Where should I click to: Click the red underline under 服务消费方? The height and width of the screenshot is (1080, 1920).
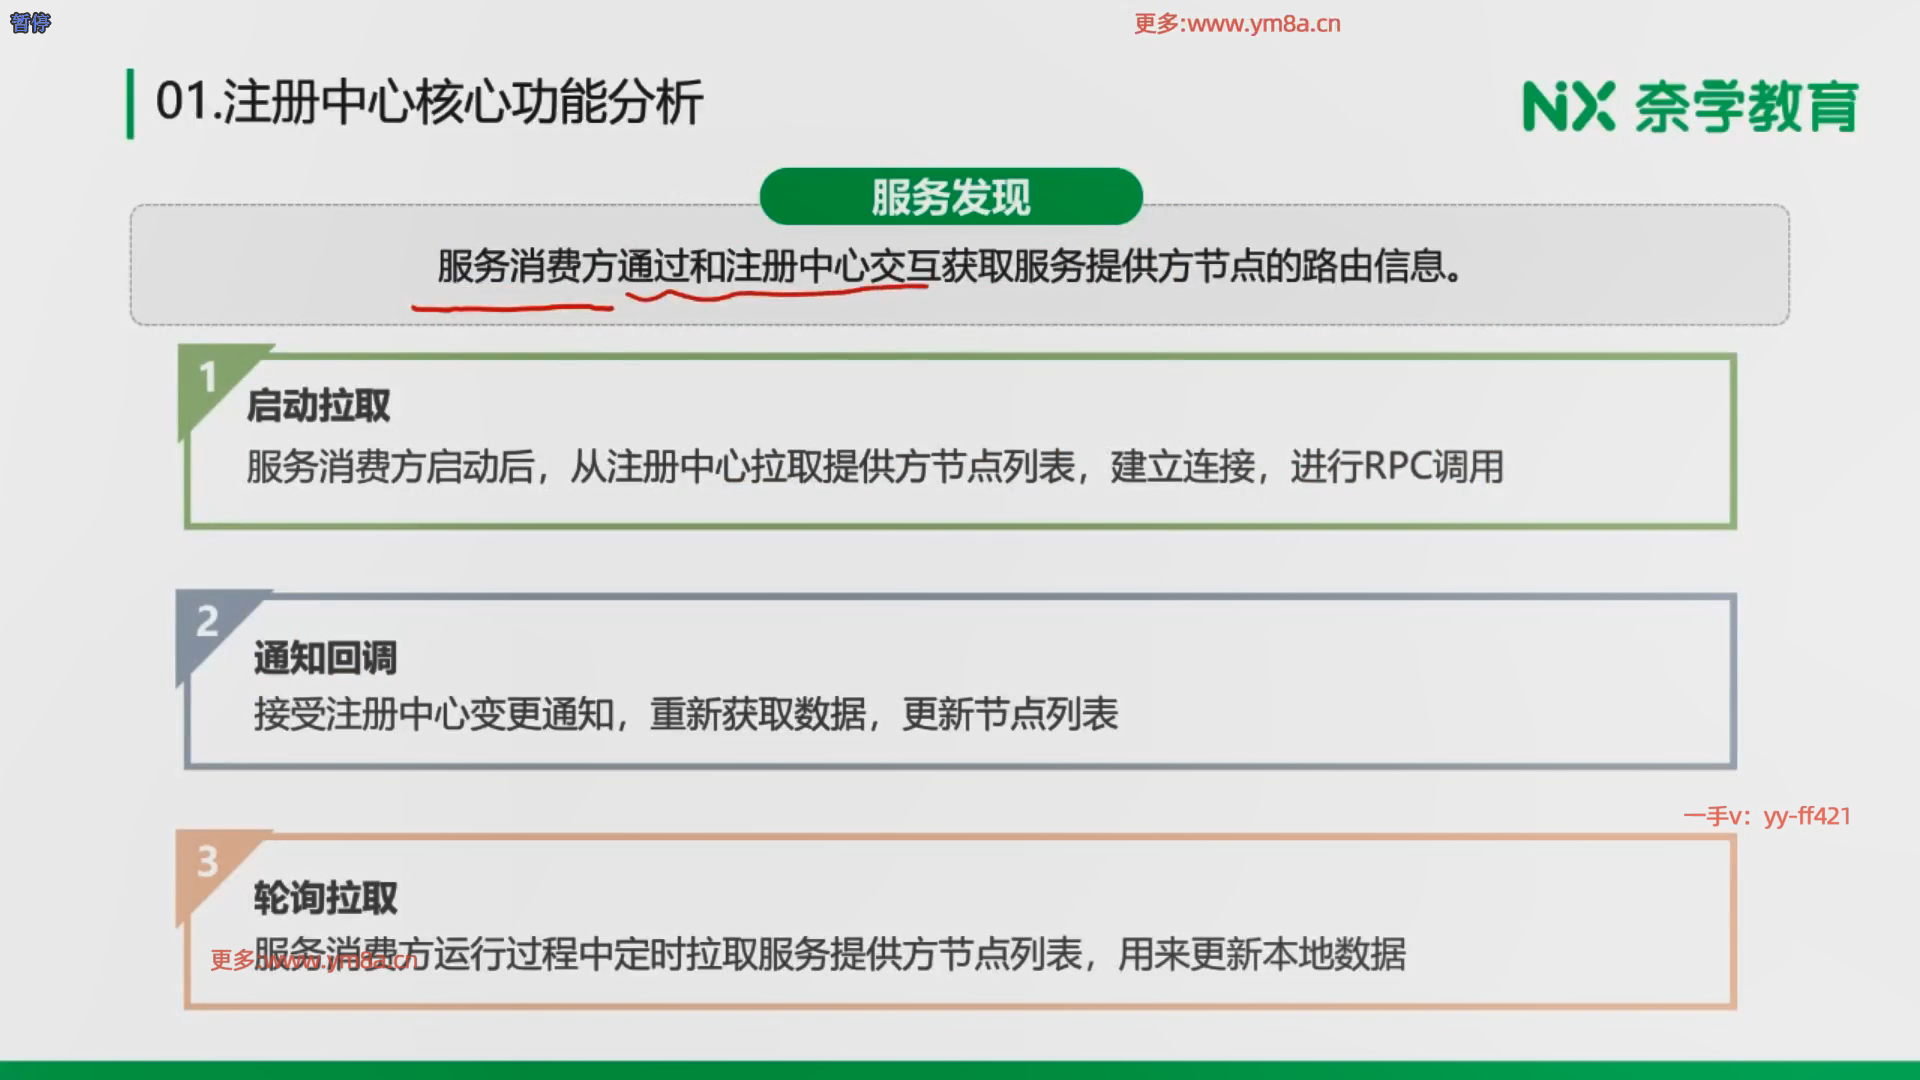(x=512, y=308)
